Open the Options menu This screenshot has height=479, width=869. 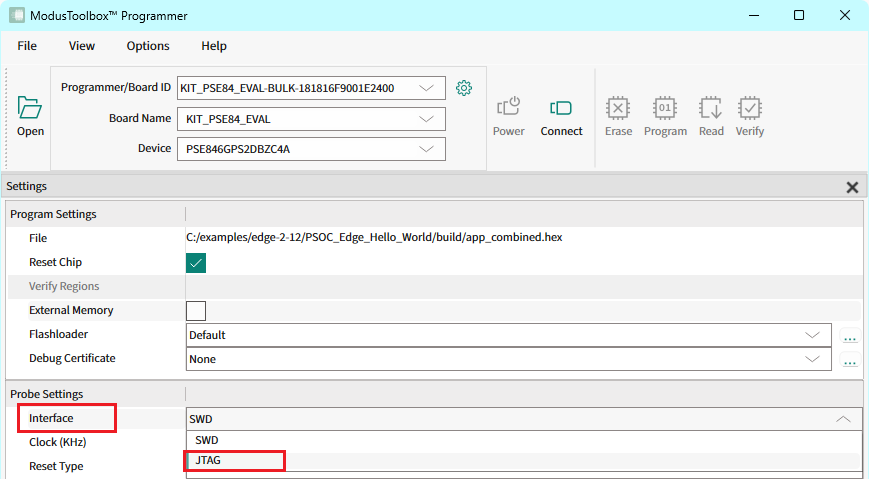148,46
